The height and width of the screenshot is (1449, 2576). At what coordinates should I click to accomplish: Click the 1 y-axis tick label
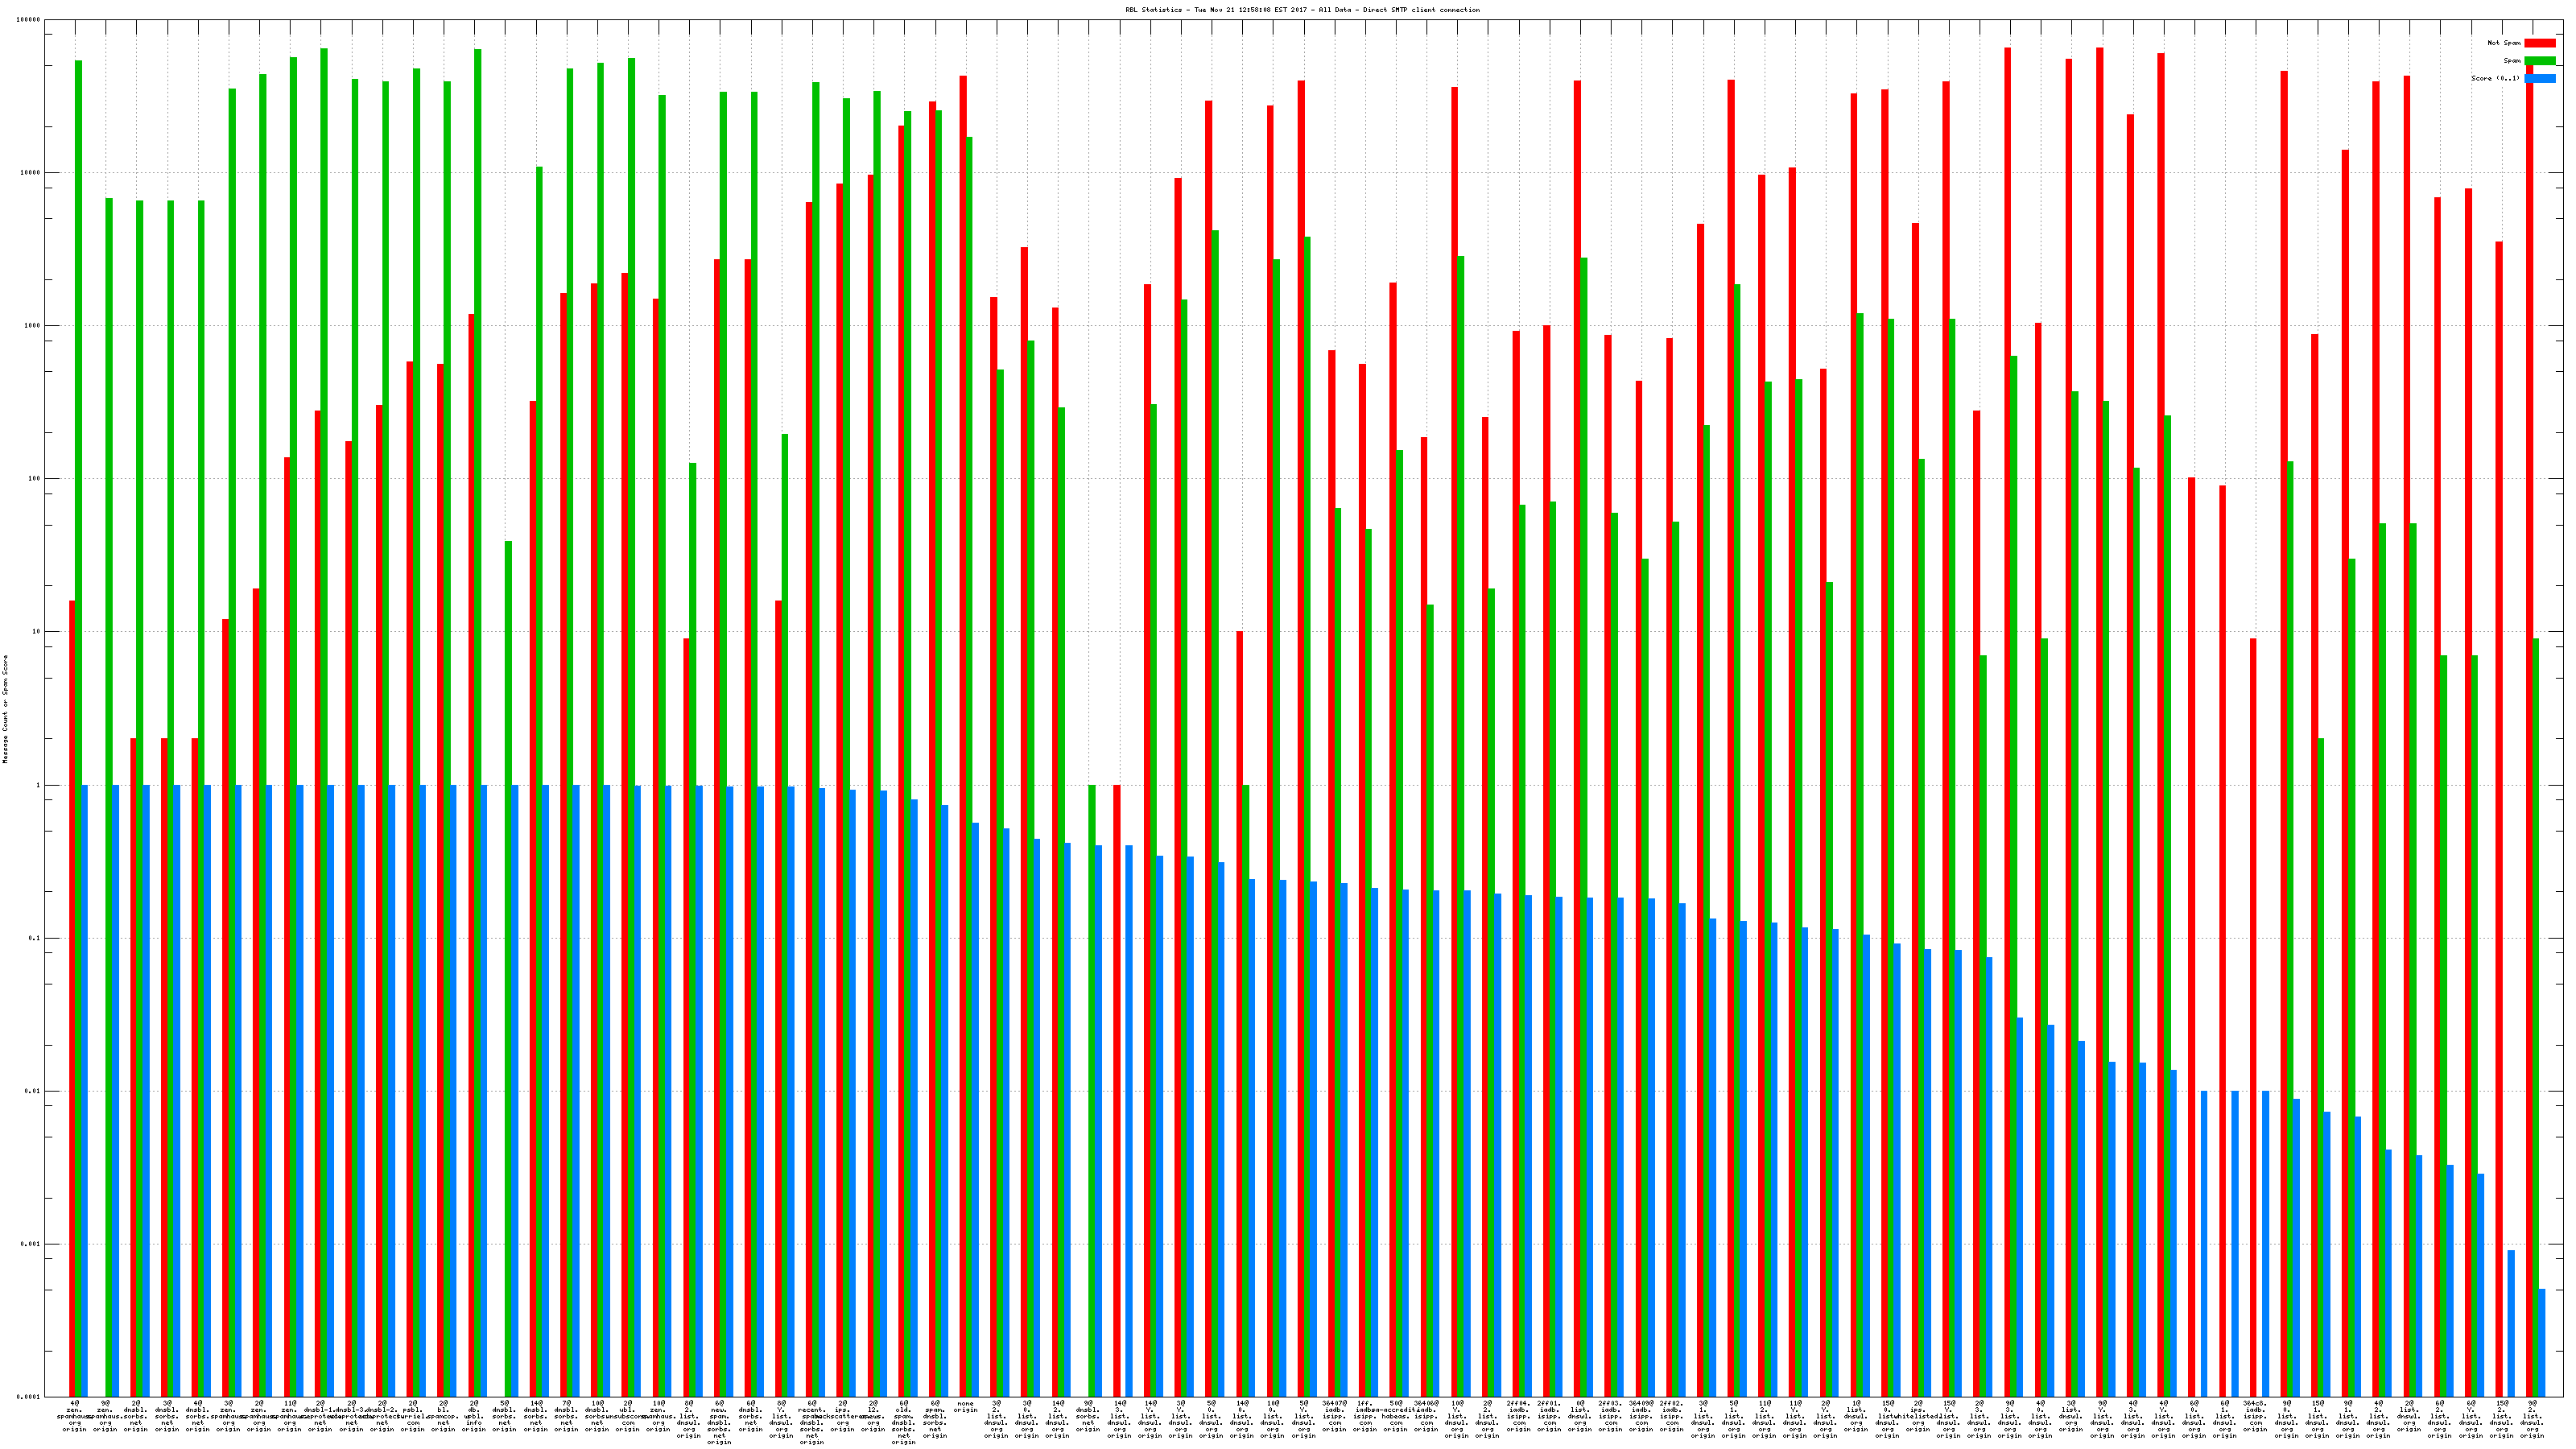point(38,785)
